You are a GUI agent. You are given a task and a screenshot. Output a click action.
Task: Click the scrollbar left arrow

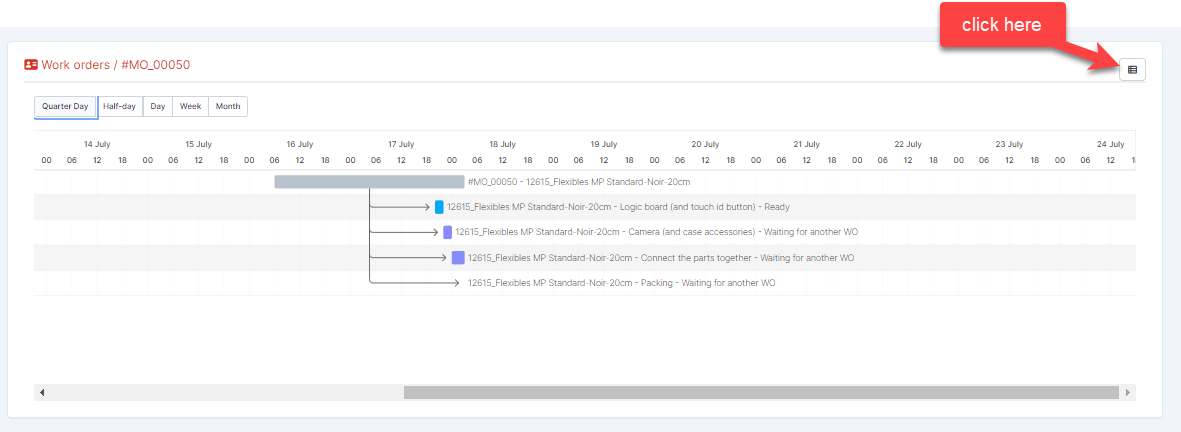coord(42,393)
